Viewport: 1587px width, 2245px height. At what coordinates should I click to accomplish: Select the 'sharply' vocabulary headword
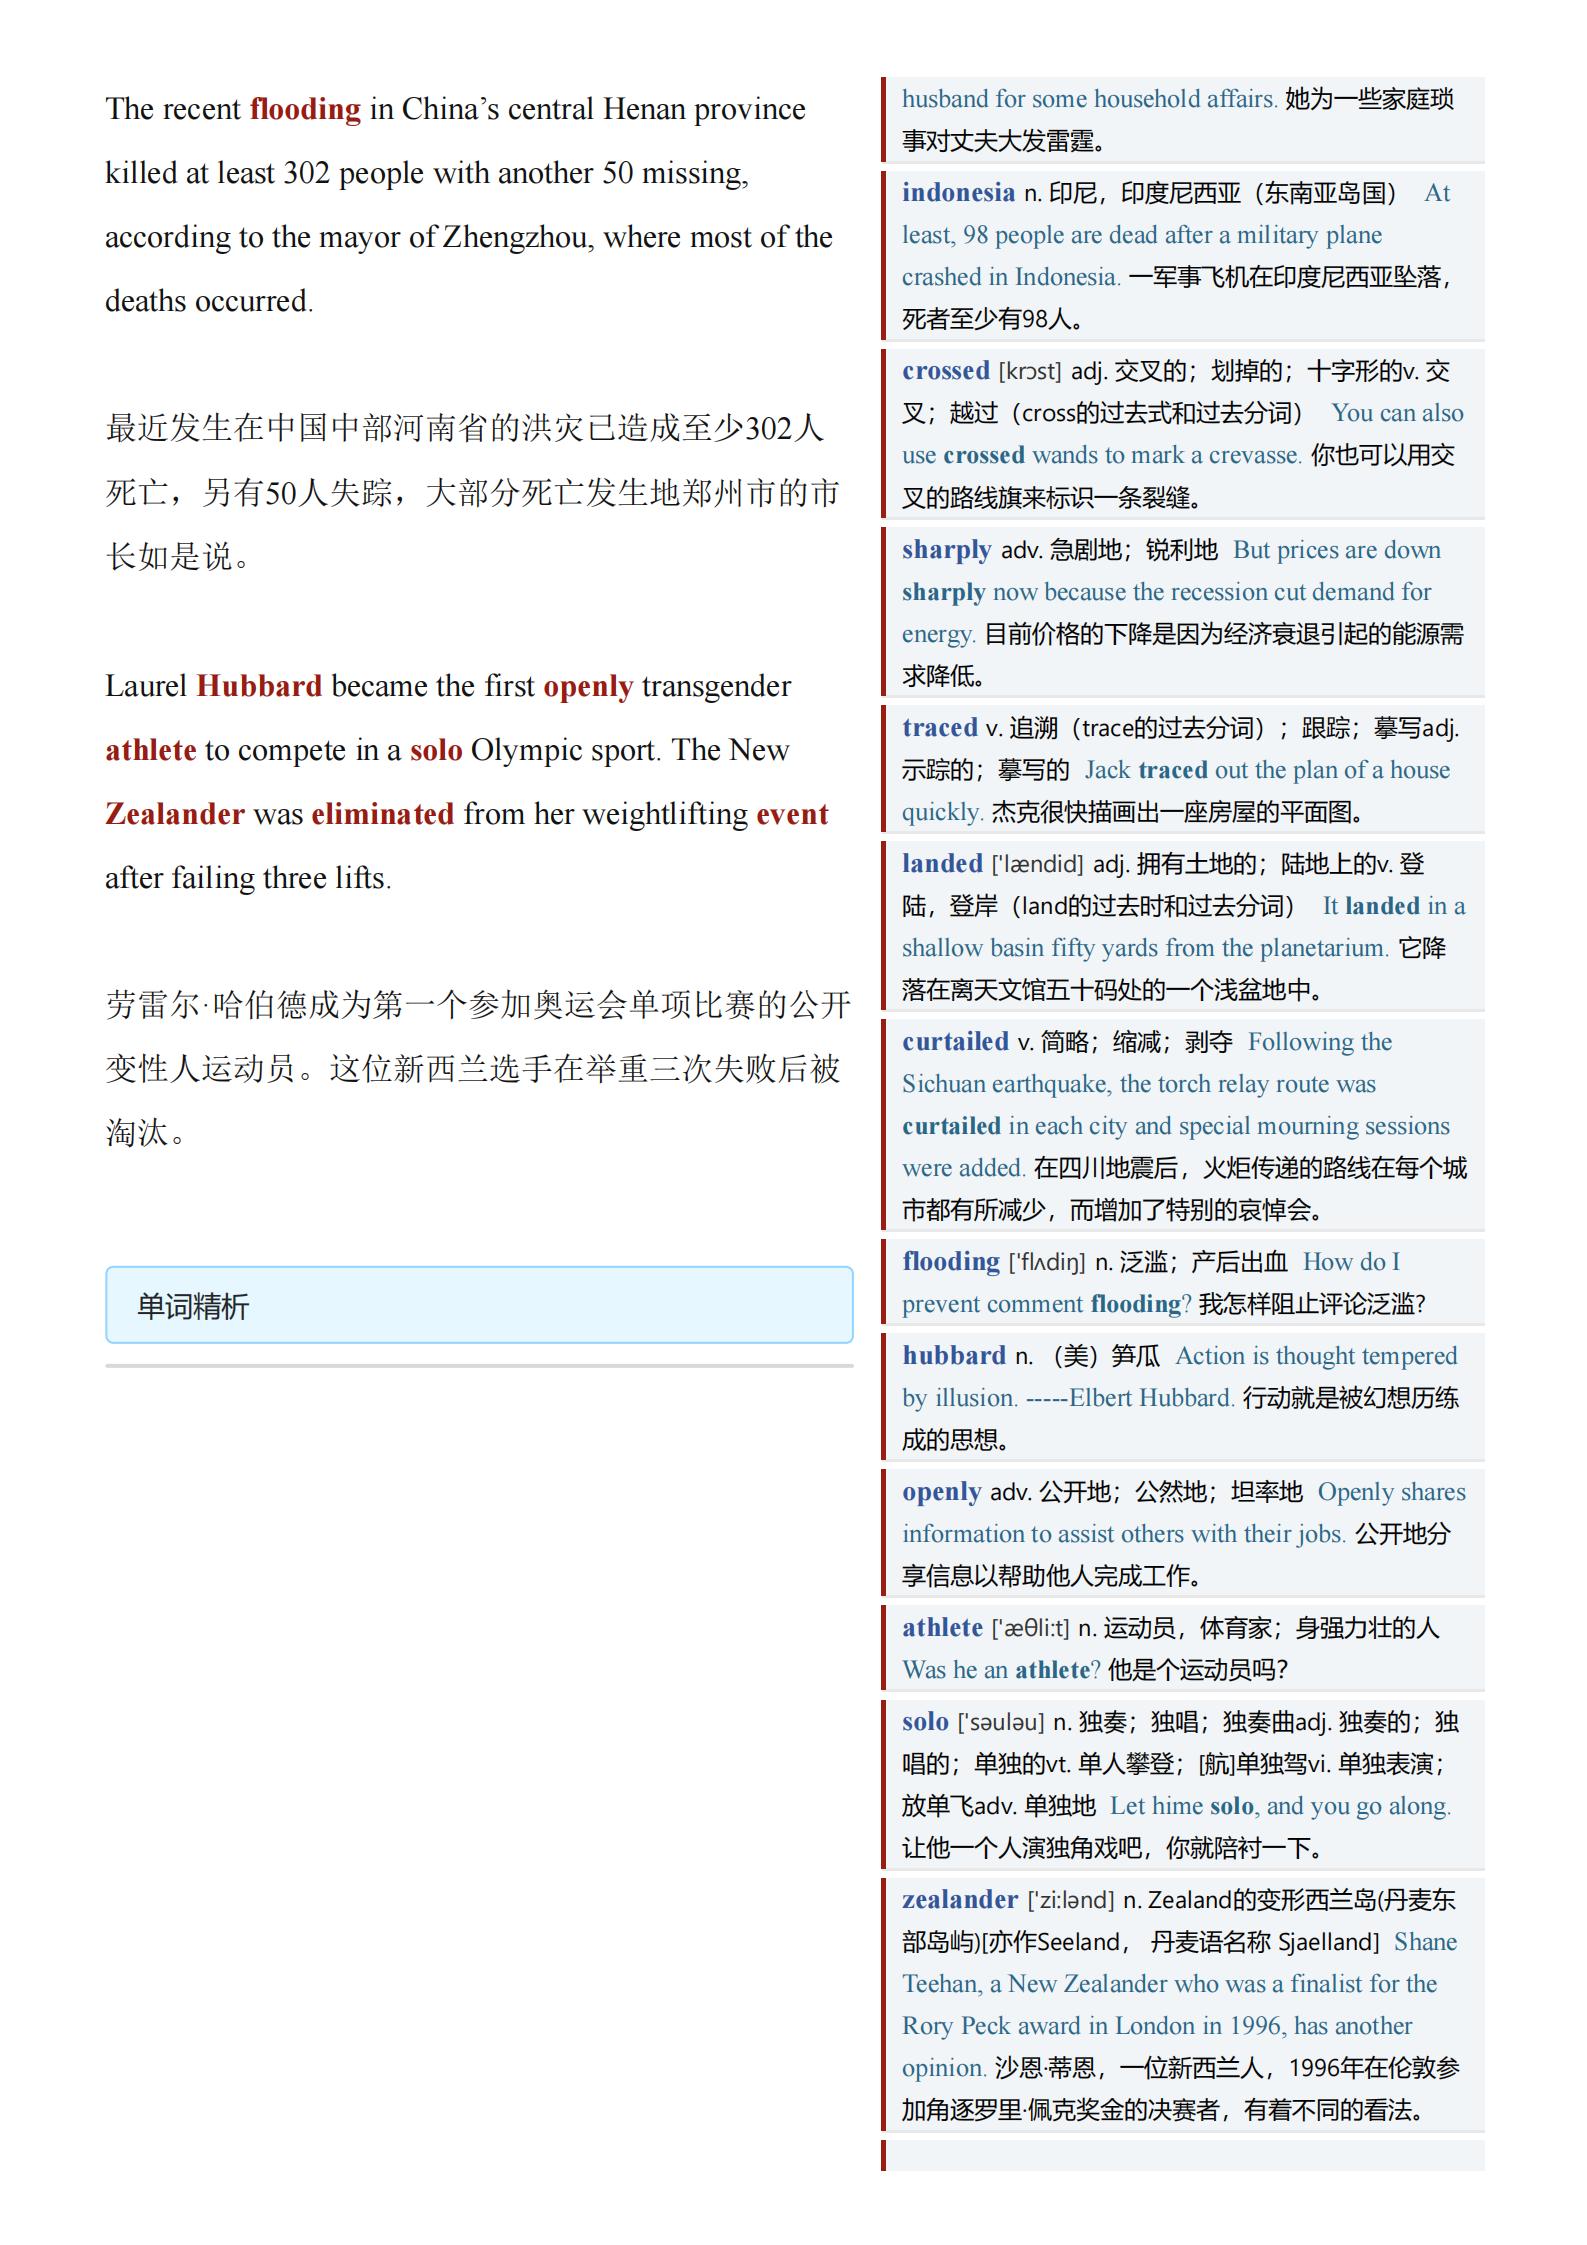[x=947, y=550]
